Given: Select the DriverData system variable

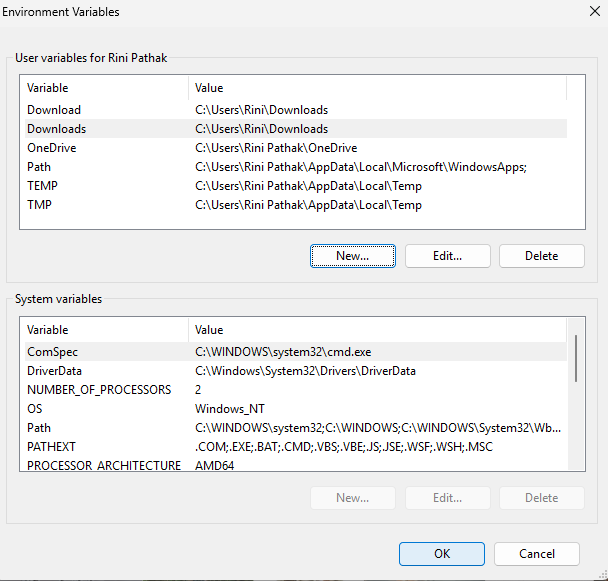Looking at the screenshot, I should tap(55, 371).
